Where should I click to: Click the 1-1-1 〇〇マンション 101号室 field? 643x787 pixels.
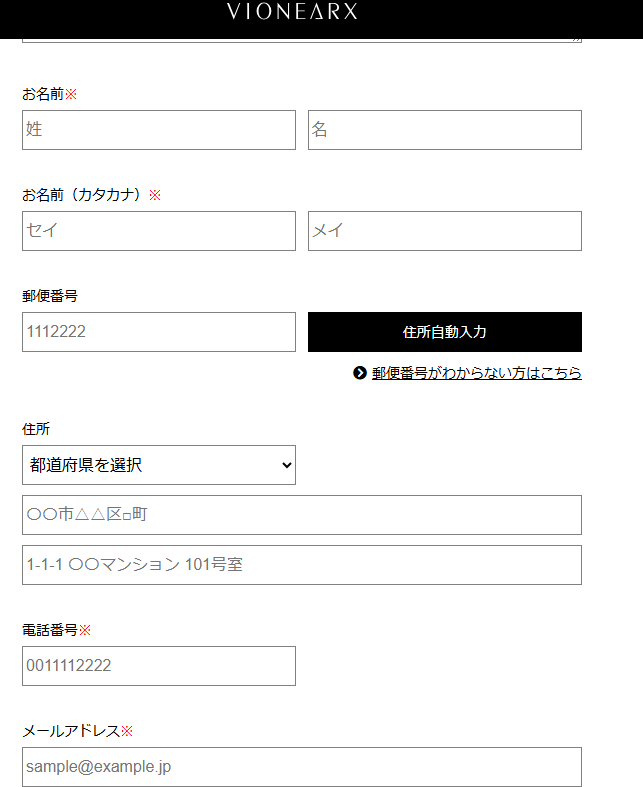click(302, 565)
